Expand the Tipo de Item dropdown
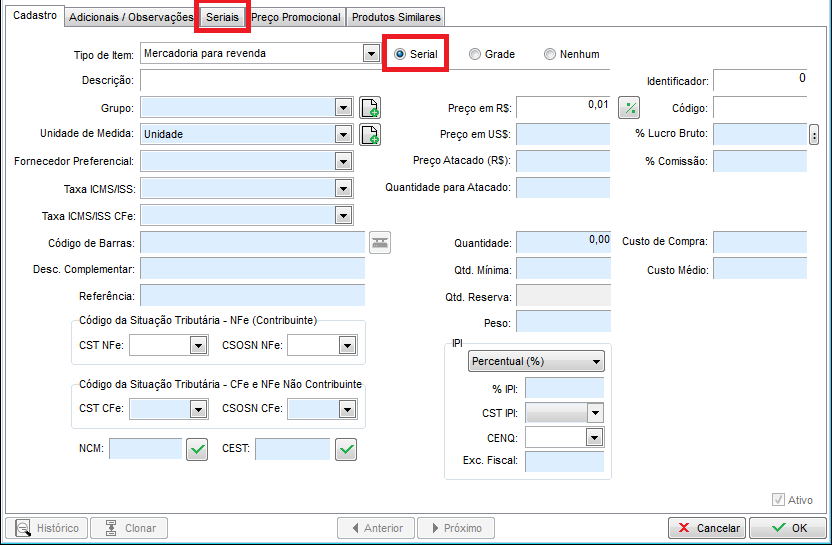Viewport: 832px width, 545px height. (x=371, y=54)
